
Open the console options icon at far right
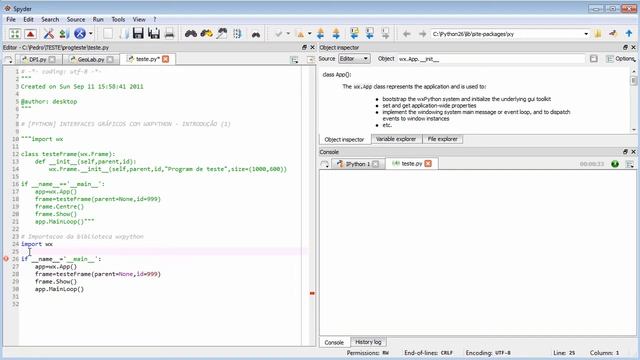(x=629, y=164)
